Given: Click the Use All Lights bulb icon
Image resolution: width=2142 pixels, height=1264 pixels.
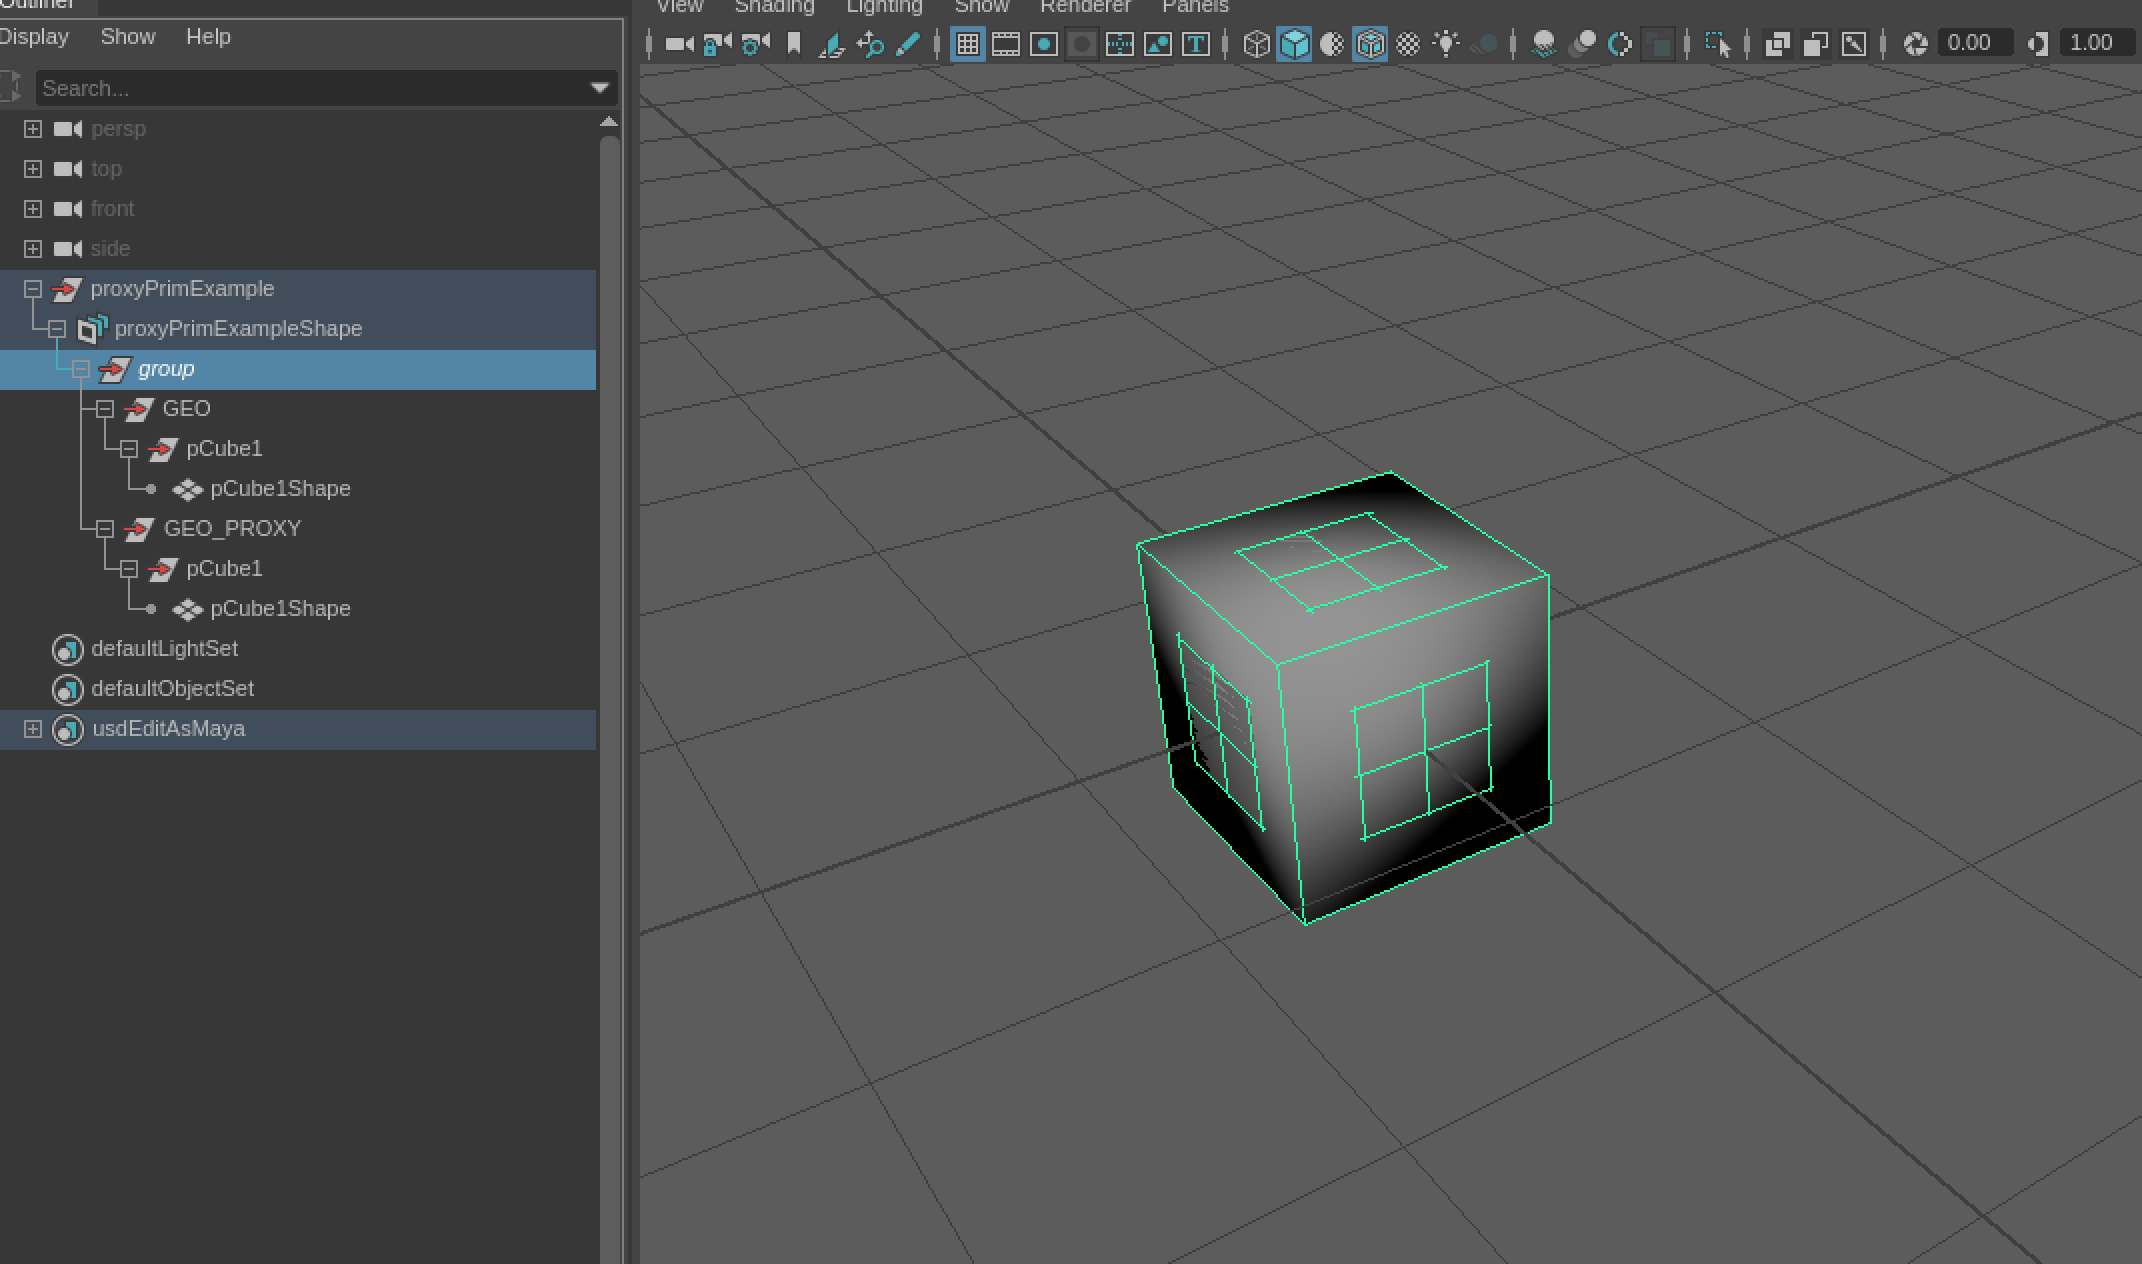Looking at the screenshot, I should pos(1446,44).
